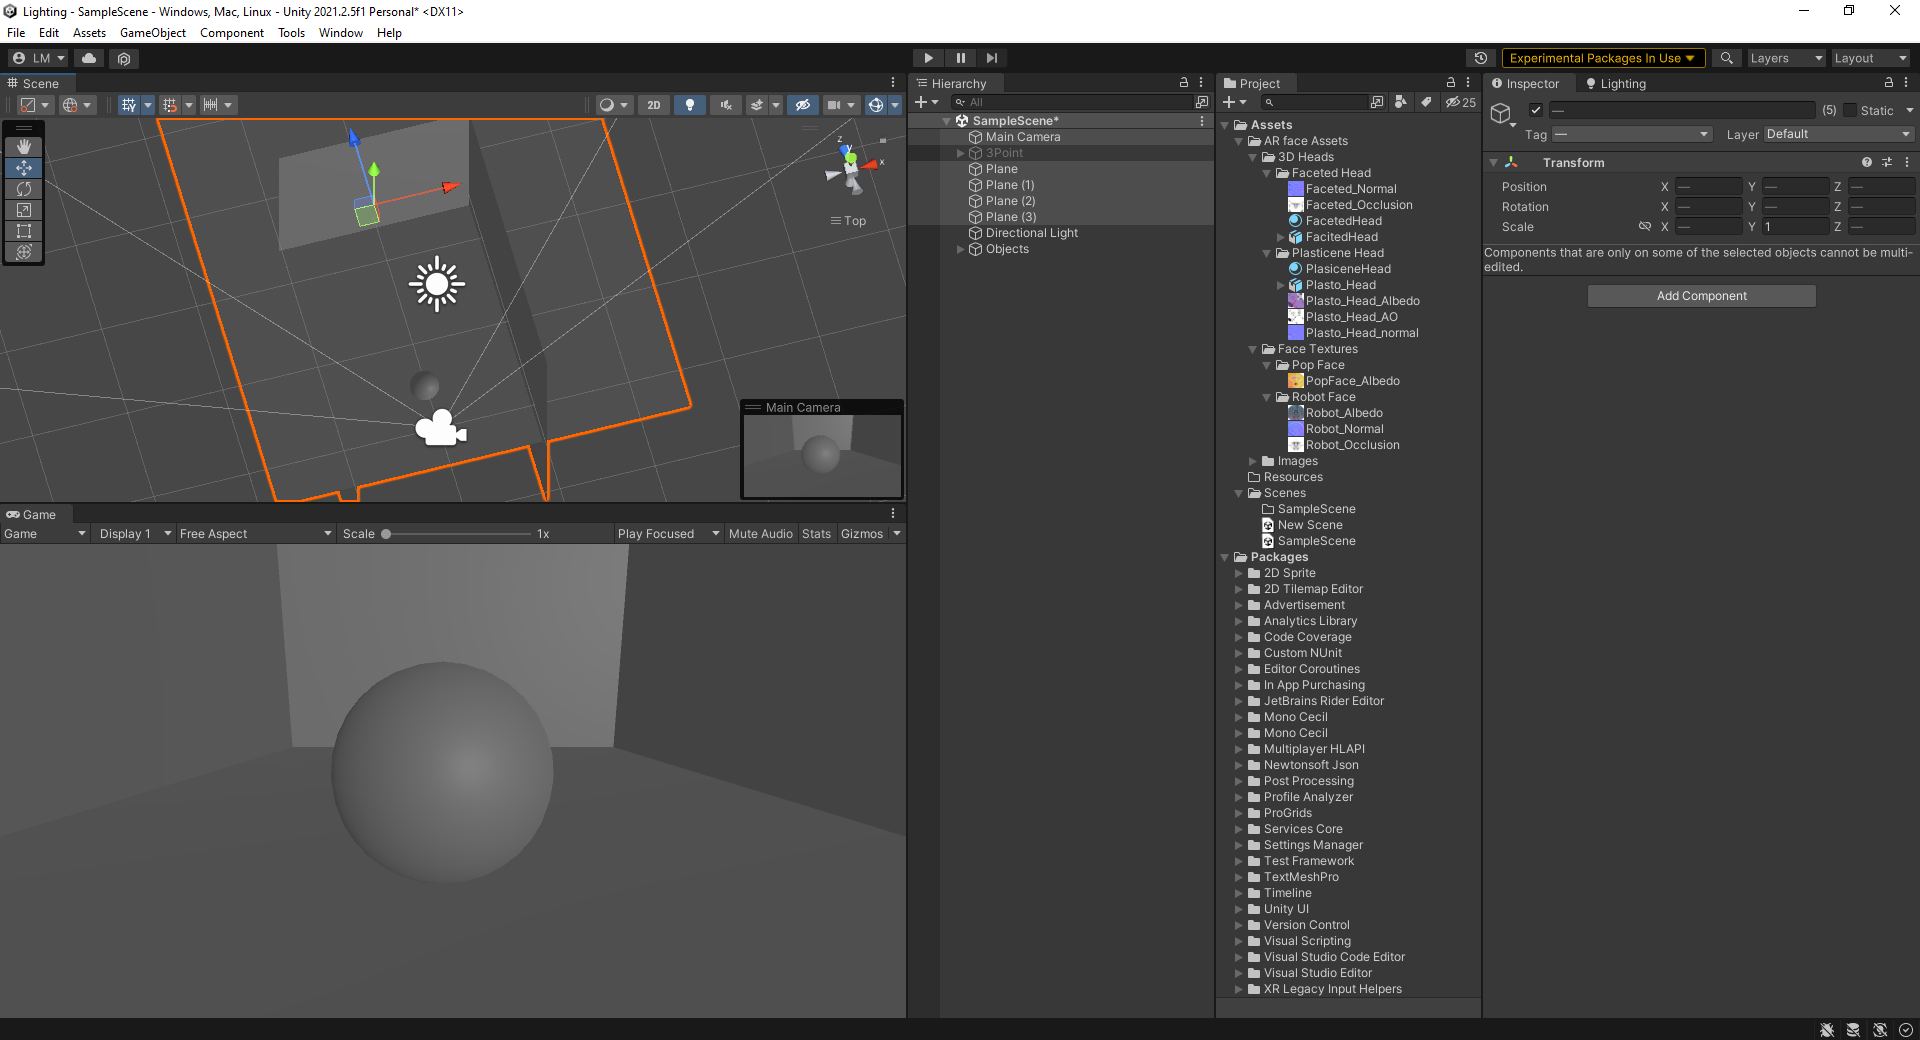Click the cache server status icon
Image resolution: width=1920 pixels, height=1040 pixels.
1853,1030
